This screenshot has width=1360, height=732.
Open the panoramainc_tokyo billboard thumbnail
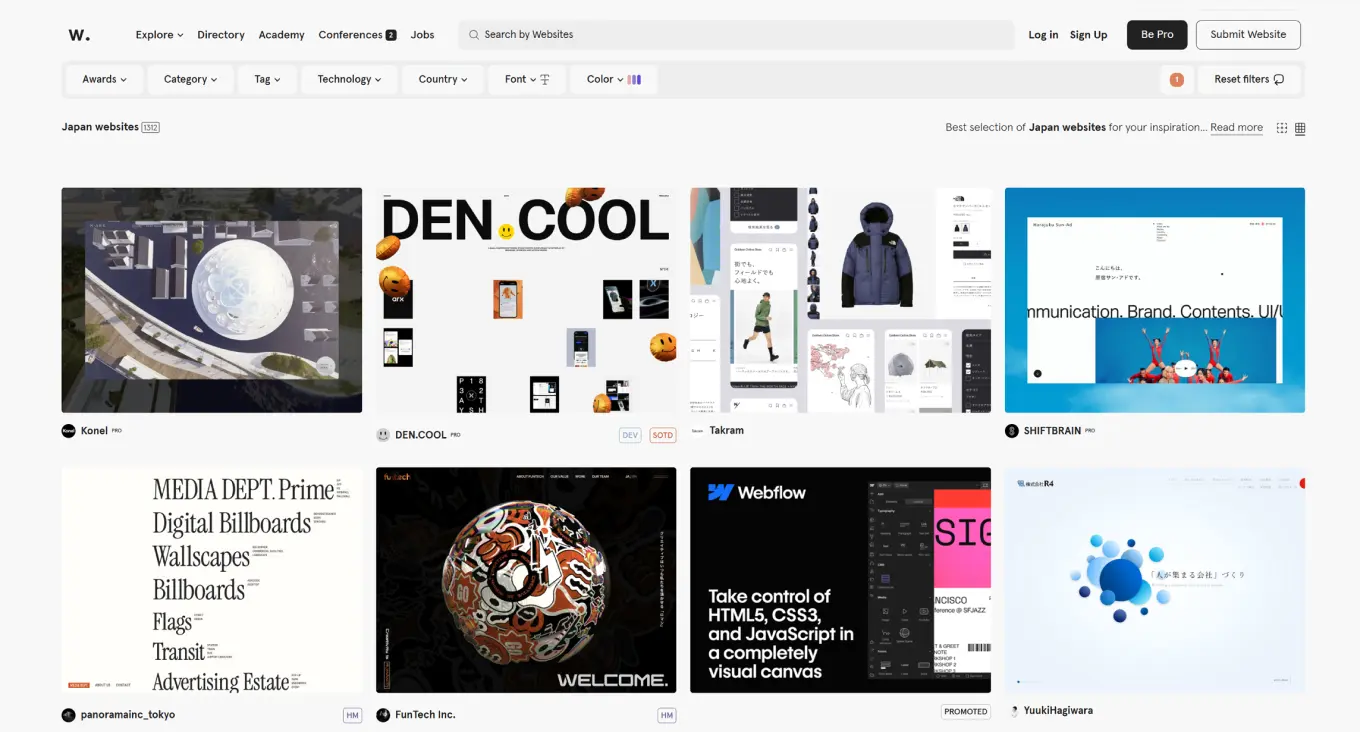pos(212,580)
